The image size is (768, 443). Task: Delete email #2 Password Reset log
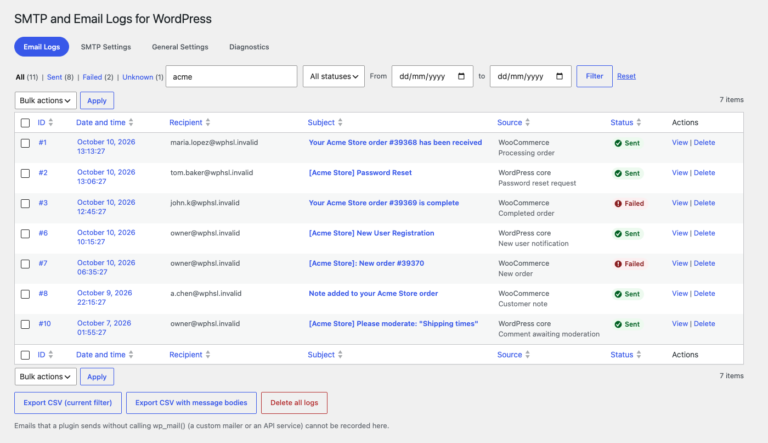[704, 173]
